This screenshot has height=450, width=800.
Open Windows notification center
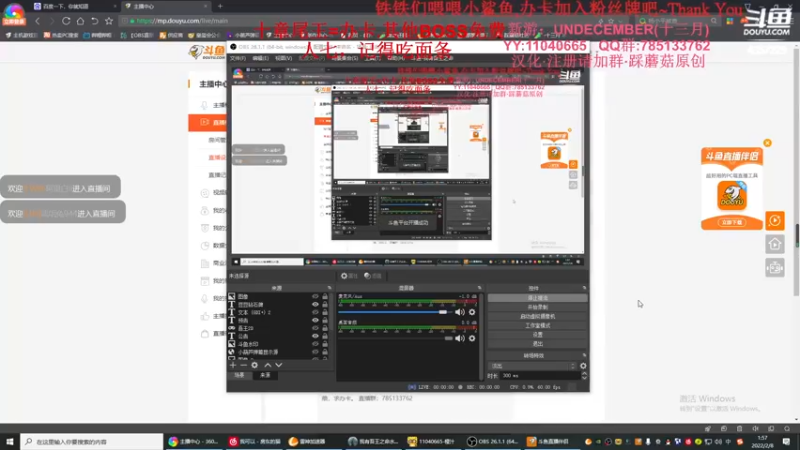tap(786, 441)
